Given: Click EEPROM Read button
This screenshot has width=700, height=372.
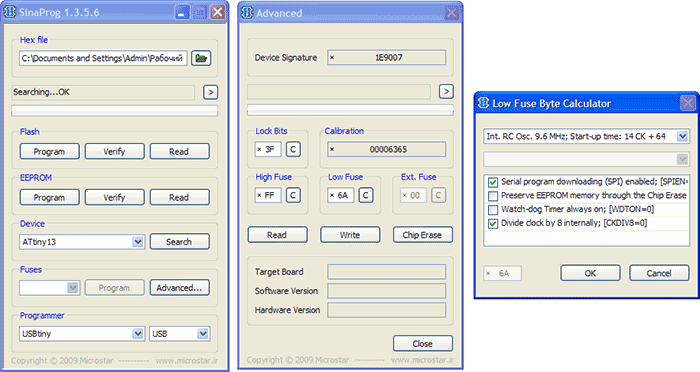Looking at the screenshot, I should tap(179, 197).
